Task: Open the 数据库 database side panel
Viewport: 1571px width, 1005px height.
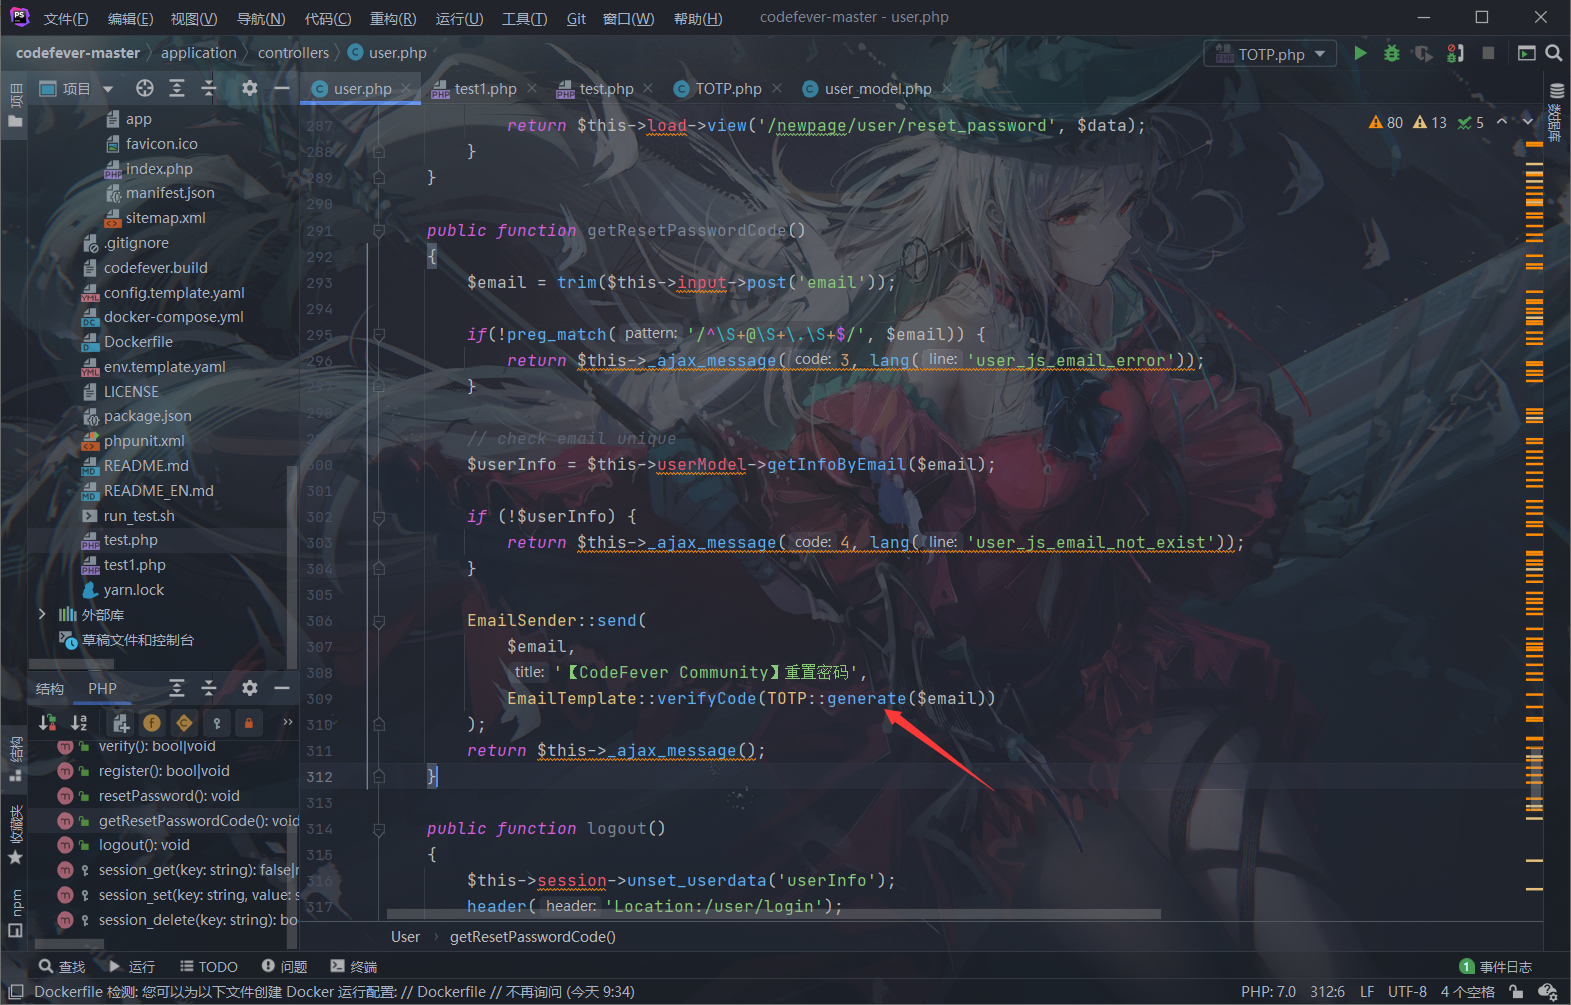Action: (x=1556, y=112)
